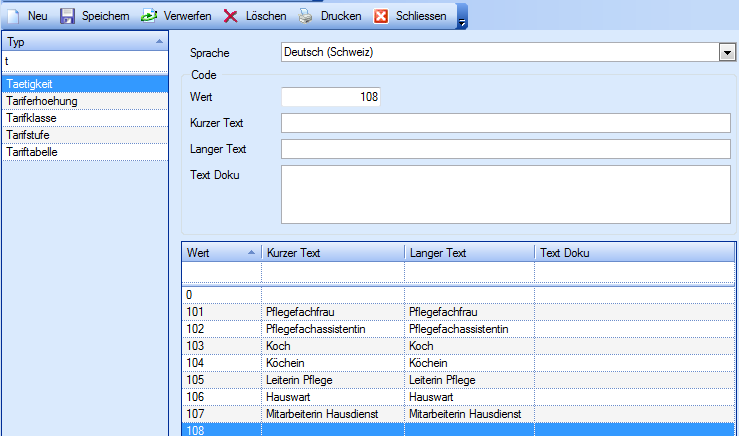Select the Wert input showing 108
Viewport: 739px width, 436px height.
[331, 97]
